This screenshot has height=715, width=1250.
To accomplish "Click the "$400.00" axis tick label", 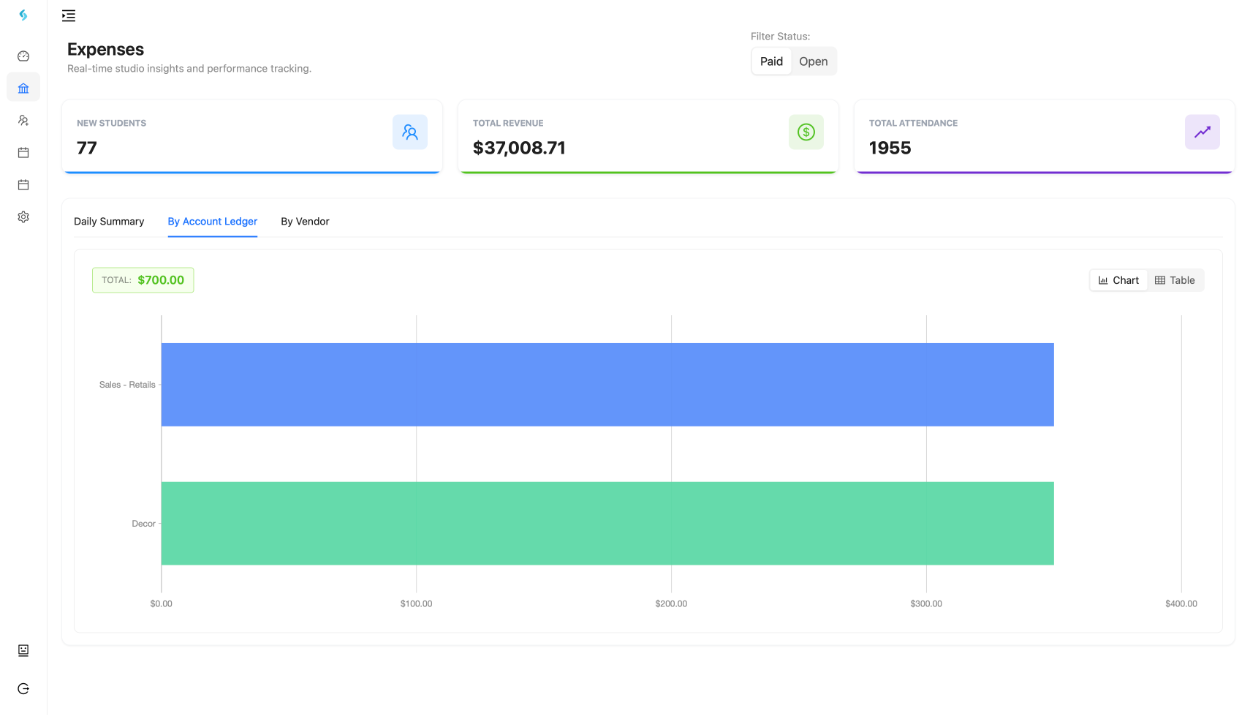I will [1181, 604].
